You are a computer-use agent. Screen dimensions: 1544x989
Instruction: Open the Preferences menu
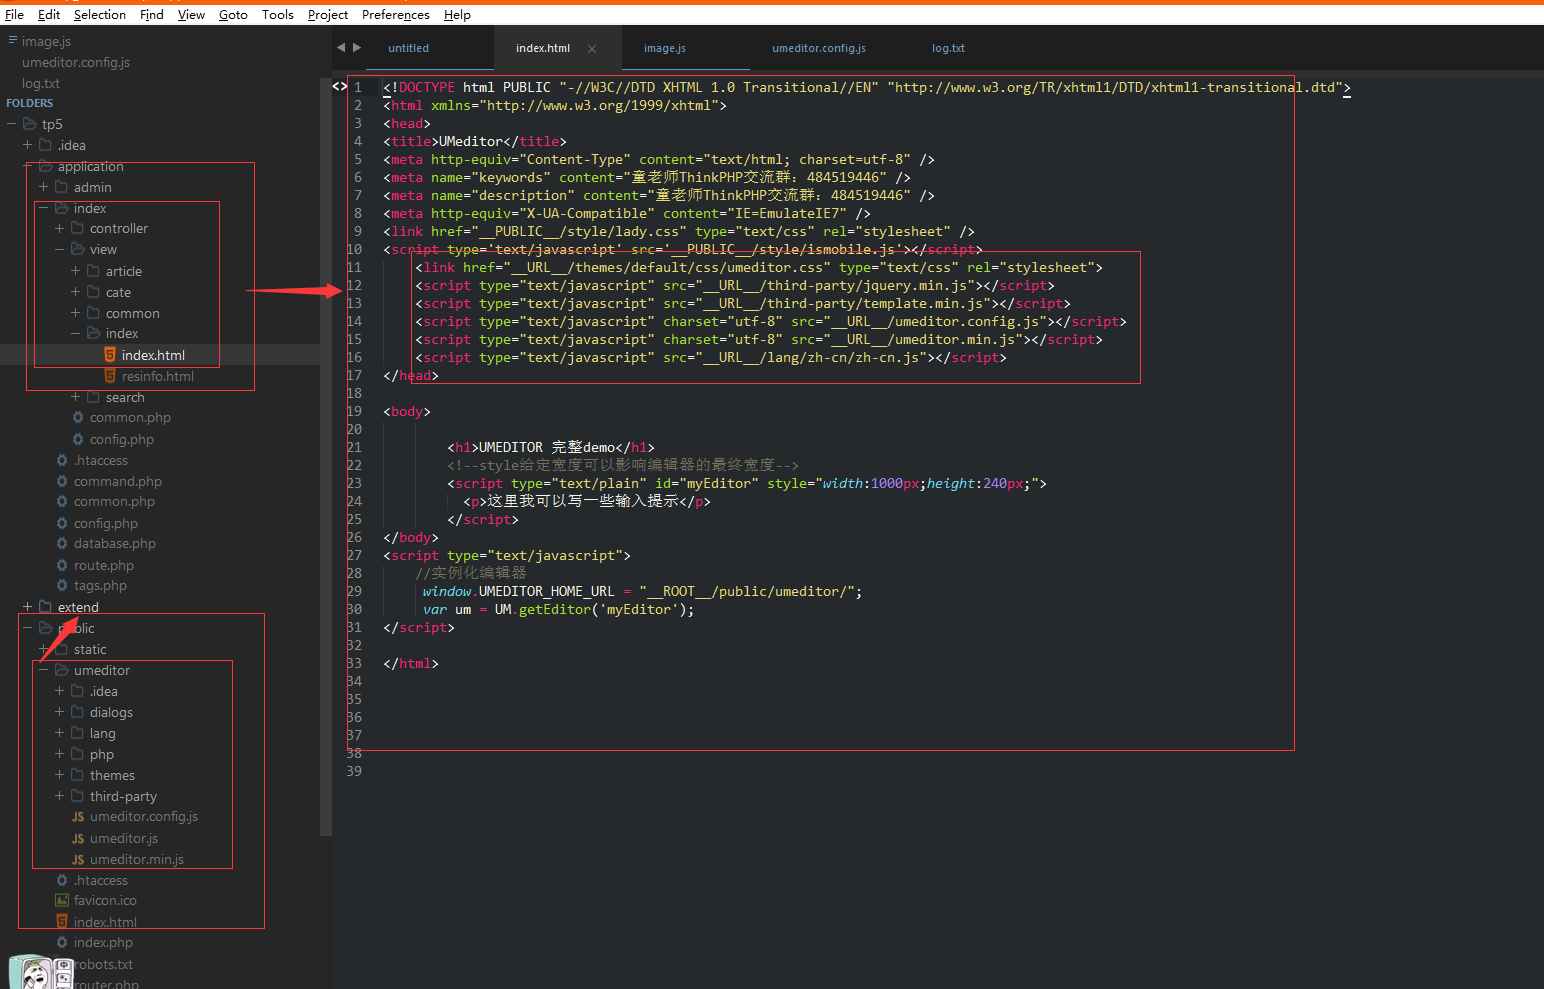pyautogui.click(x=396, y=15)
